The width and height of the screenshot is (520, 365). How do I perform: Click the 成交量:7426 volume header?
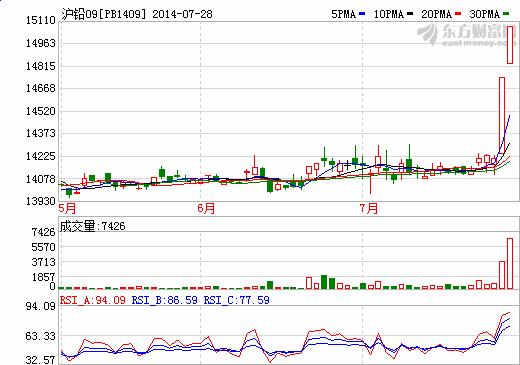[x=92, y=226]
